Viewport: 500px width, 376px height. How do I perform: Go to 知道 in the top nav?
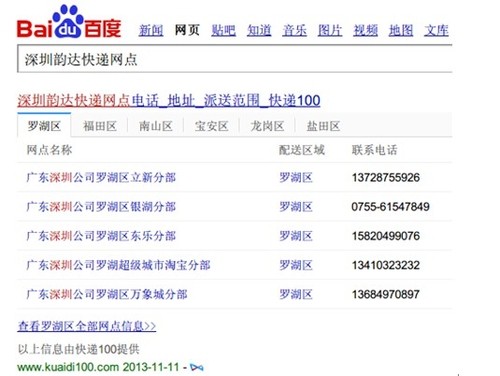pos(259,30)
